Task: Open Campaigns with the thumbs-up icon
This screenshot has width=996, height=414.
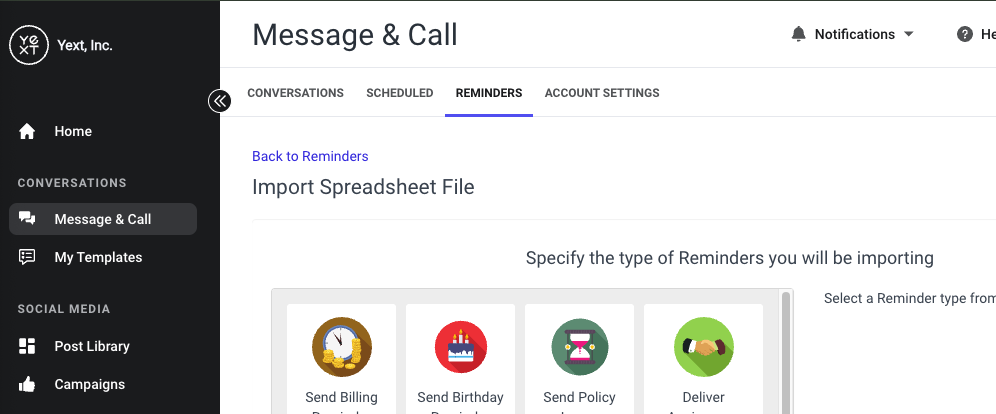Action: [x=27, y=384]
